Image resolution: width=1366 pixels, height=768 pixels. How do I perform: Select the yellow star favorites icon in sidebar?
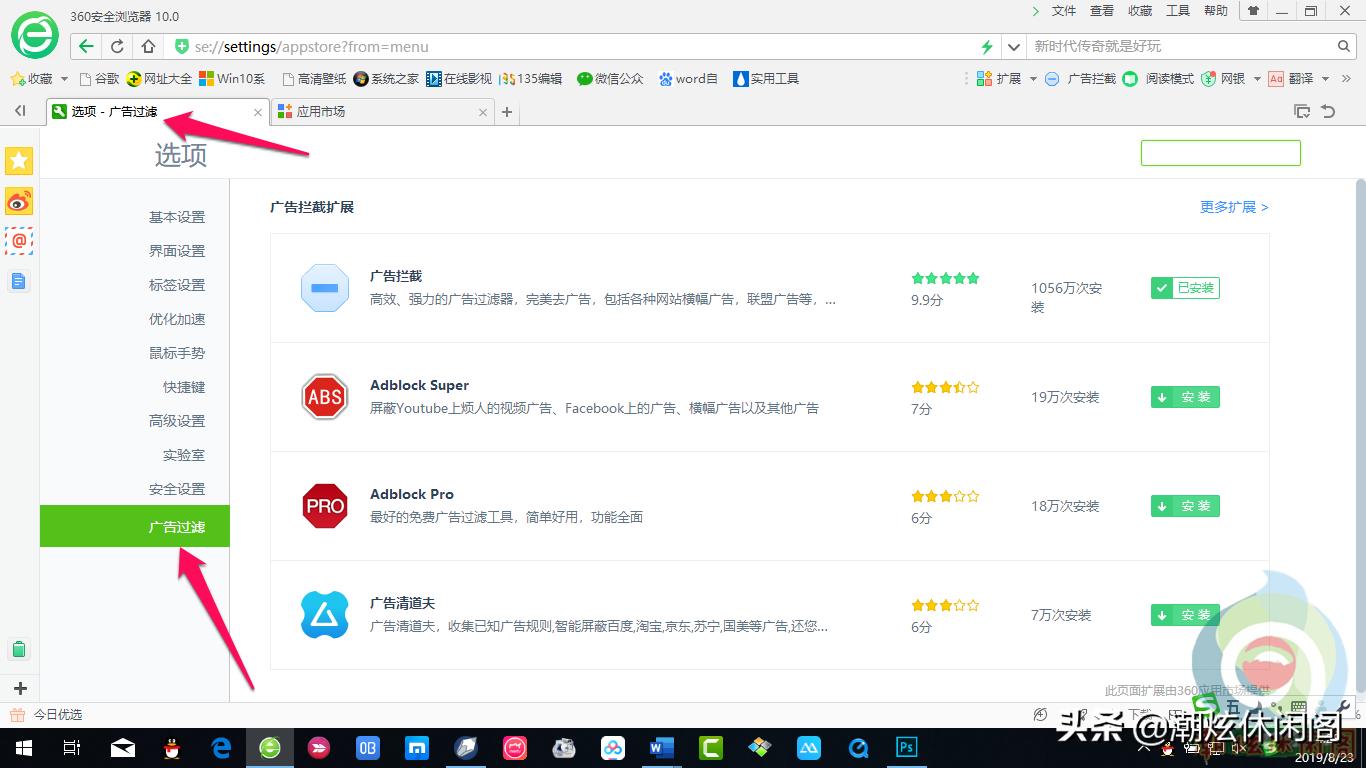(x=19, y=160)
